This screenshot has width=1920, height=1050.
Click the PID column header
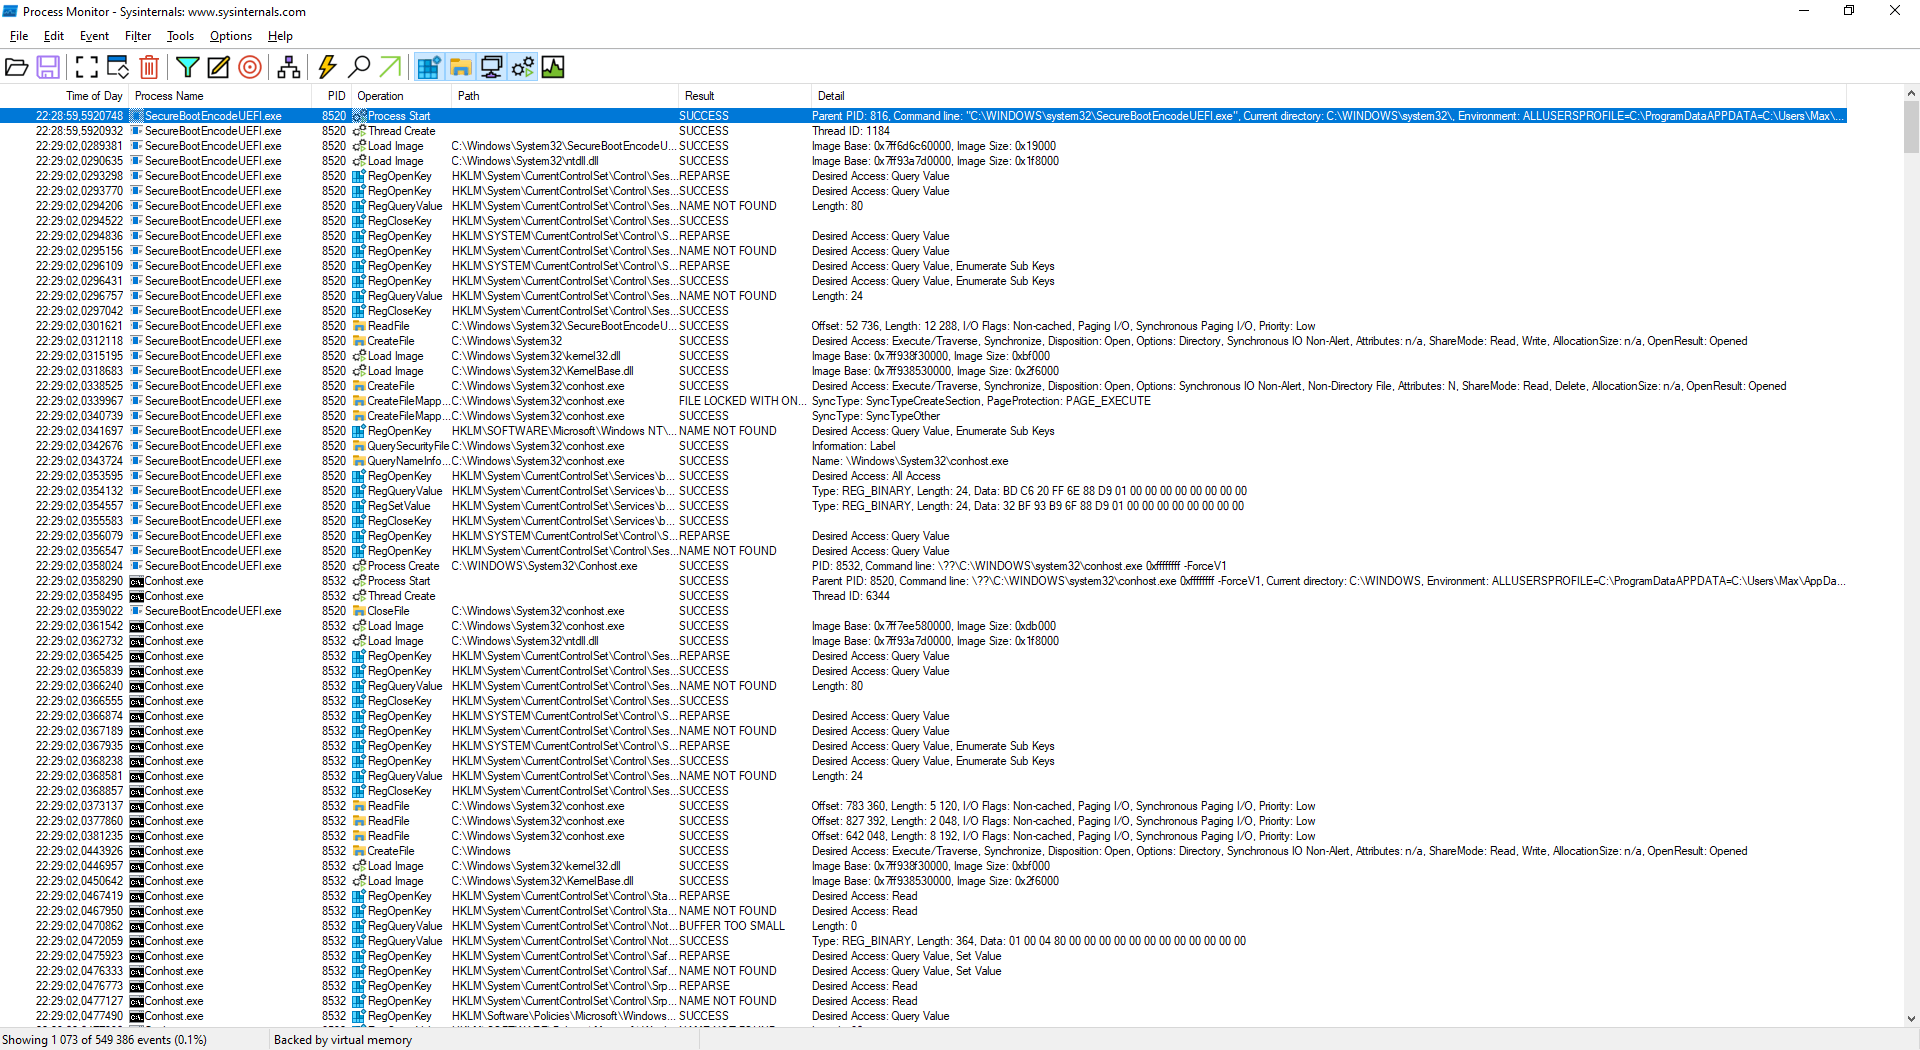pos(331,96)
